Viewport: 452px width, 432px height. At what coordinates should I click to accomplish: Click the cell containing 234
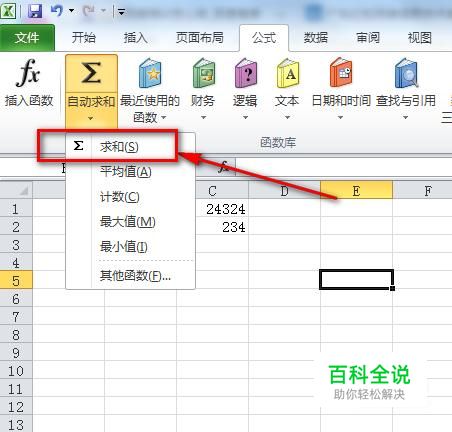coord(222,227)
